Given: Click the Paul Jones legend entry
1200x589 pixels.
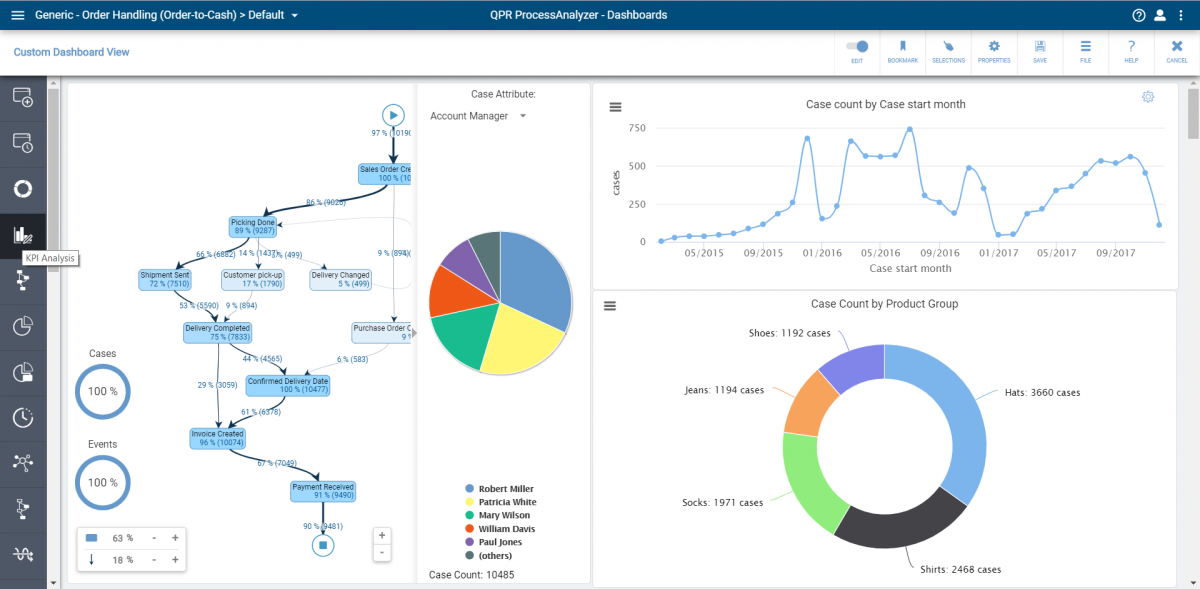Looking at the screenshot, I should coord(493,542).
